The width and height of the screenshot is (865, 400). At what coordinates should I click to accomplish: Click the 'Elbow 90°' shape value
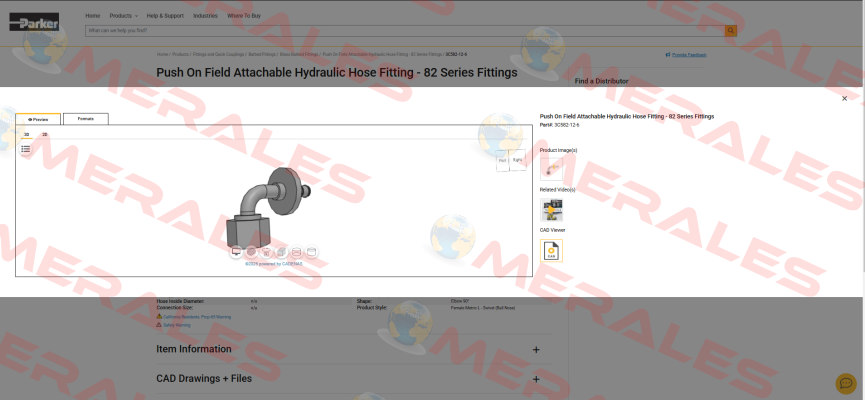pyautogui.click(x=459, y=302)
